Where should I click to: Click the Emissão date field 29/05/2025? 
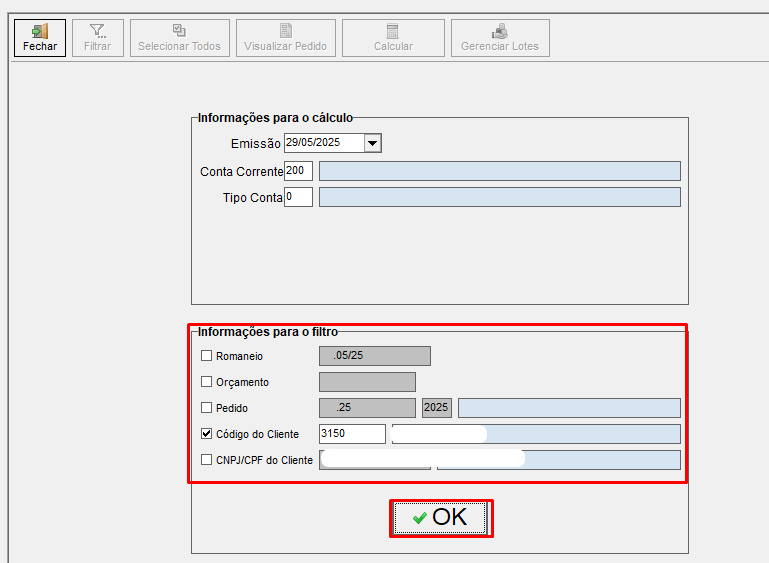coord(323,143)
